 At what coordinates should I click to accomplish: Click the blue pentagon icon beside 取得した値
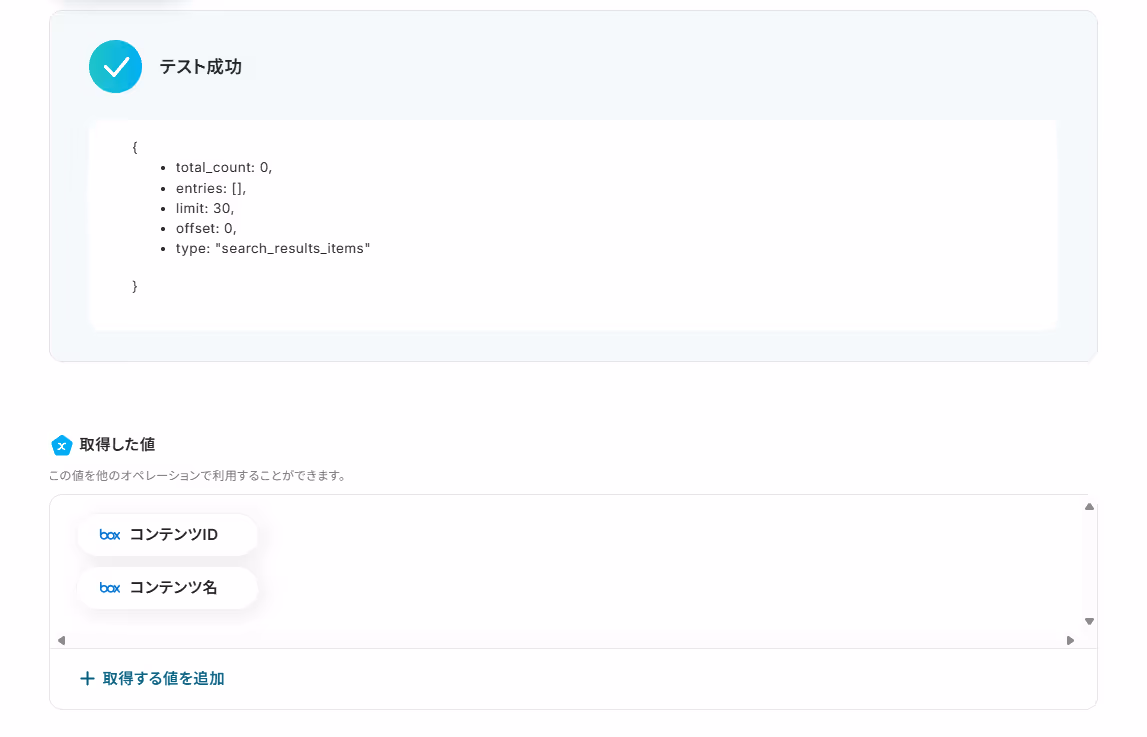coord(61,445)
